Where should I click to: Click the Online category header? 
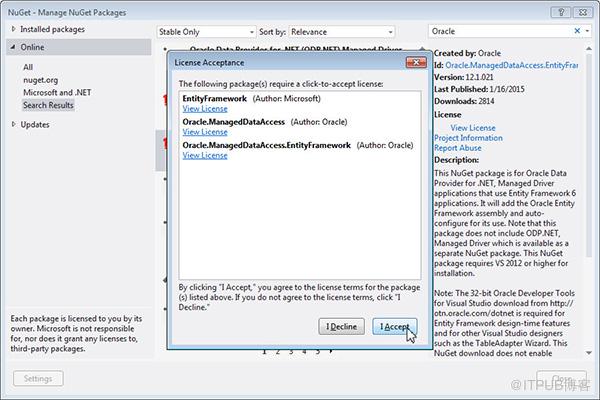[79, 47]
